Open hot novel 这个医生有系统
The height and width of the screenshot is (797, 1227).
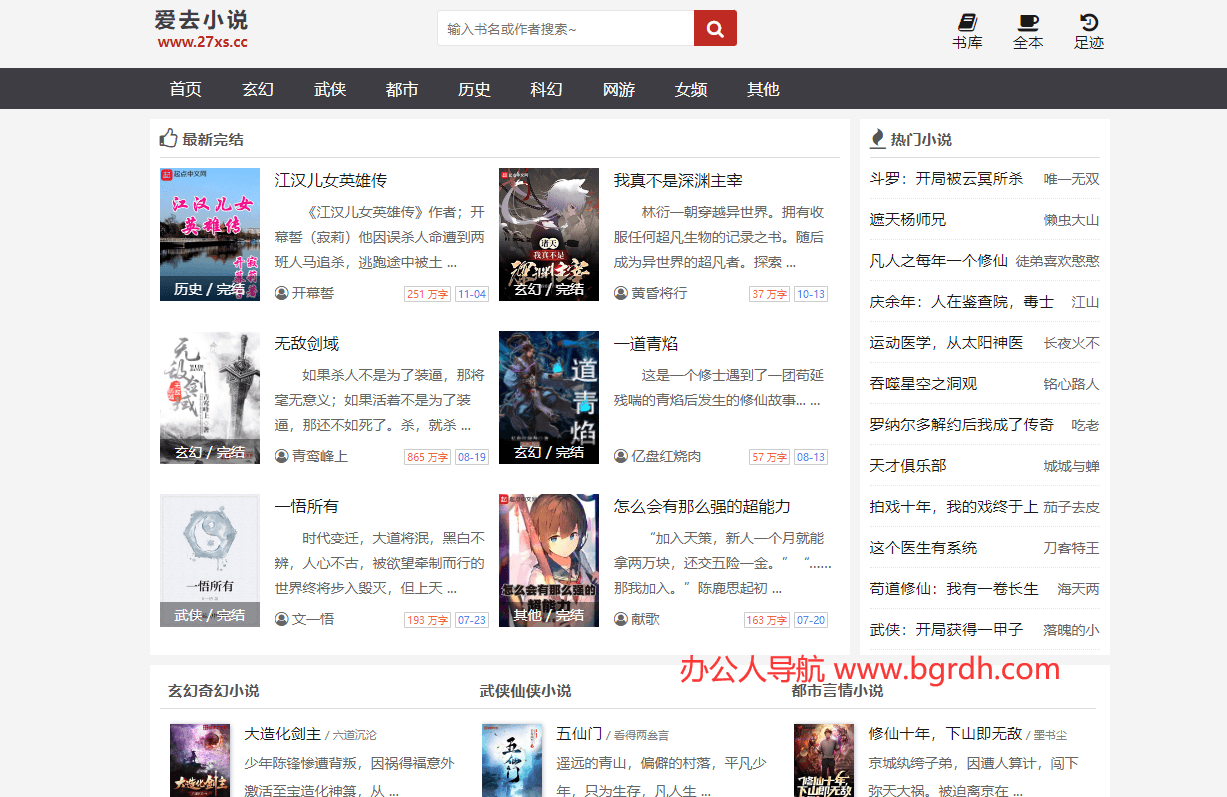[923, 548]
